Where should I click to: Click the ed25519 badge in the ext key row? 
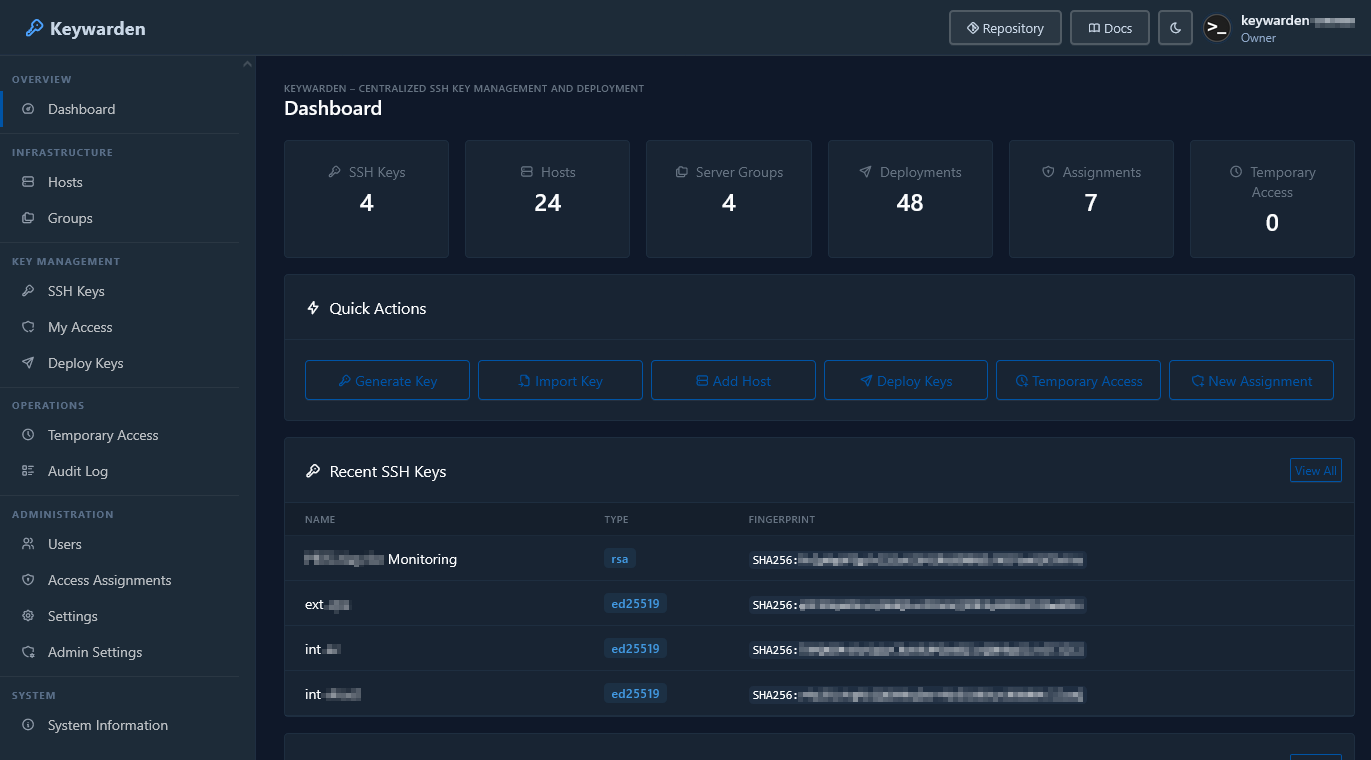point(635,604)
